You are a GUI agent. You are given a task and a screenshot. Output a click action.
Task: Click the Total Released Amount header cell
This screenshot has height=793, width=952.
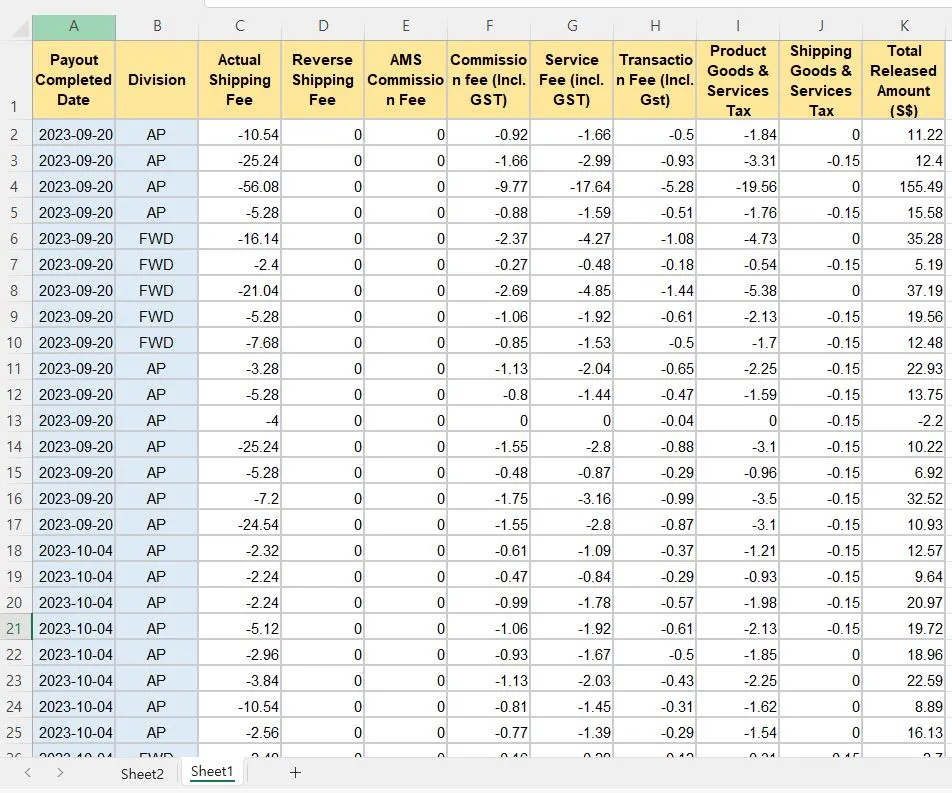(x=904, y=80)
